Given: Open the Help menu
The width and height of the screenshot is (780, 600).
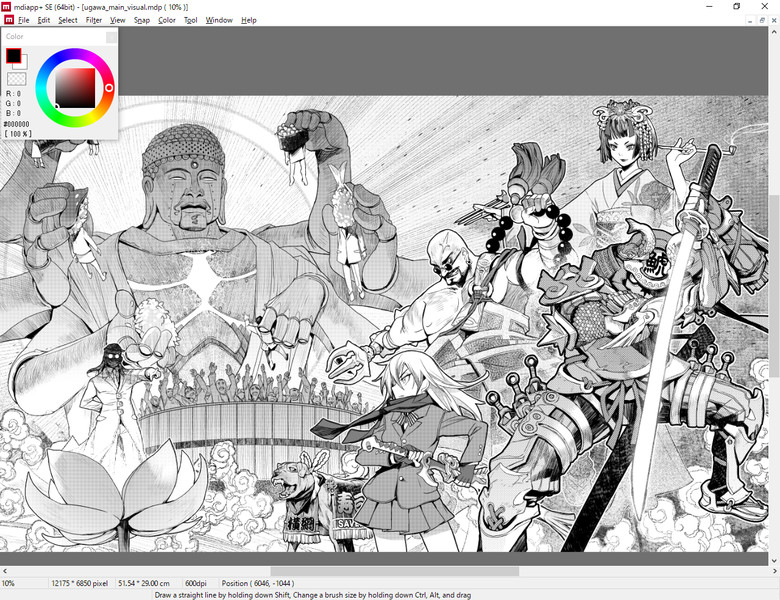Looking at the screenshot, I should [249, 20].
